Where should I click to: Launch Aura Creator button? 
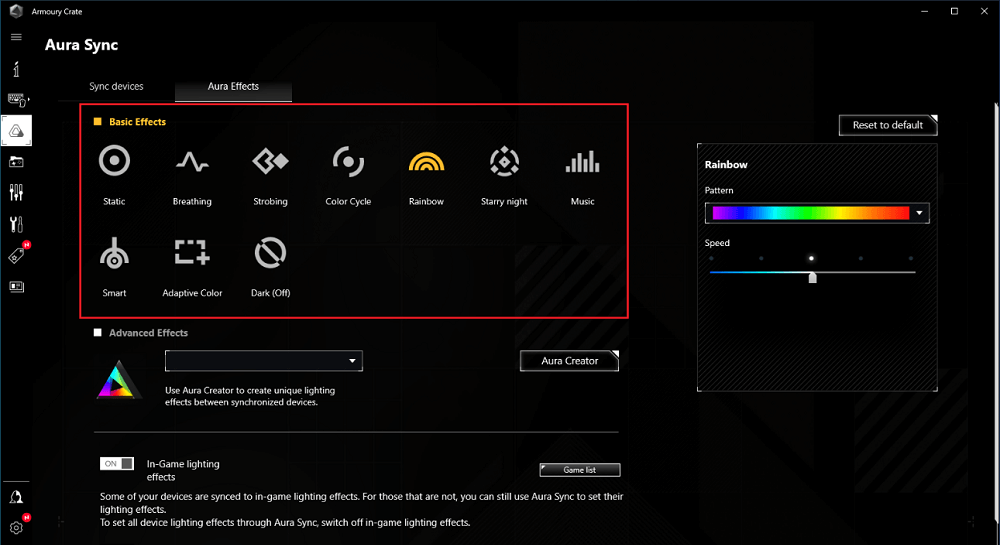pos(570,361)
